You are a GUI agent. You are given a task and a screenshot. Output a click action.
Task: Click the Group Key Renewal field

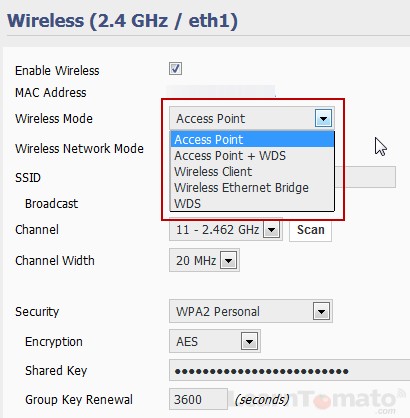[198, 399]
